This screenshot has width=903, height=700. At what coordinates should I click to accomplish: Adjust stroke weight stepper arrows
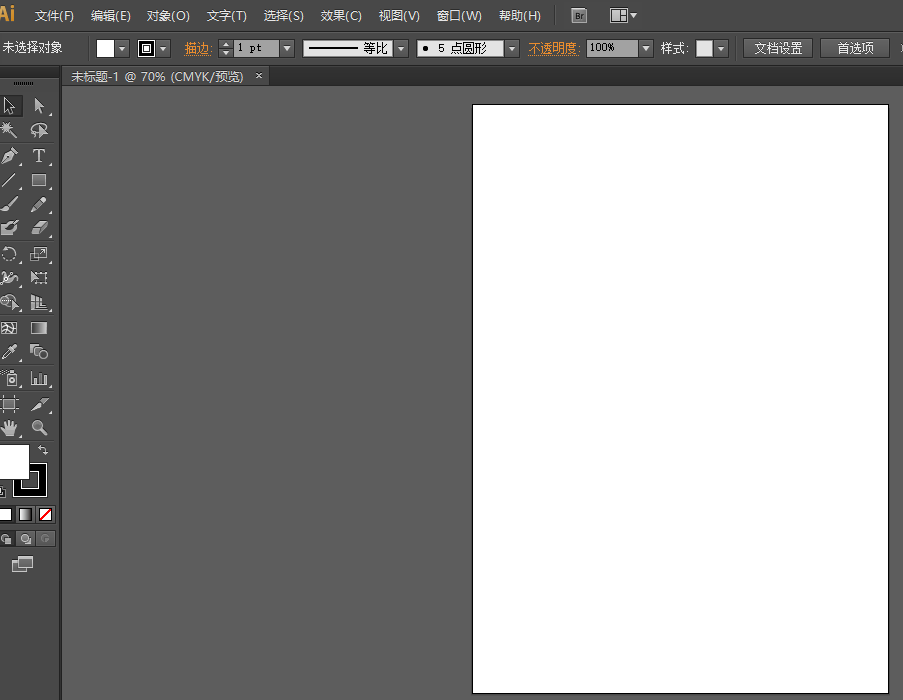[226, 48]
